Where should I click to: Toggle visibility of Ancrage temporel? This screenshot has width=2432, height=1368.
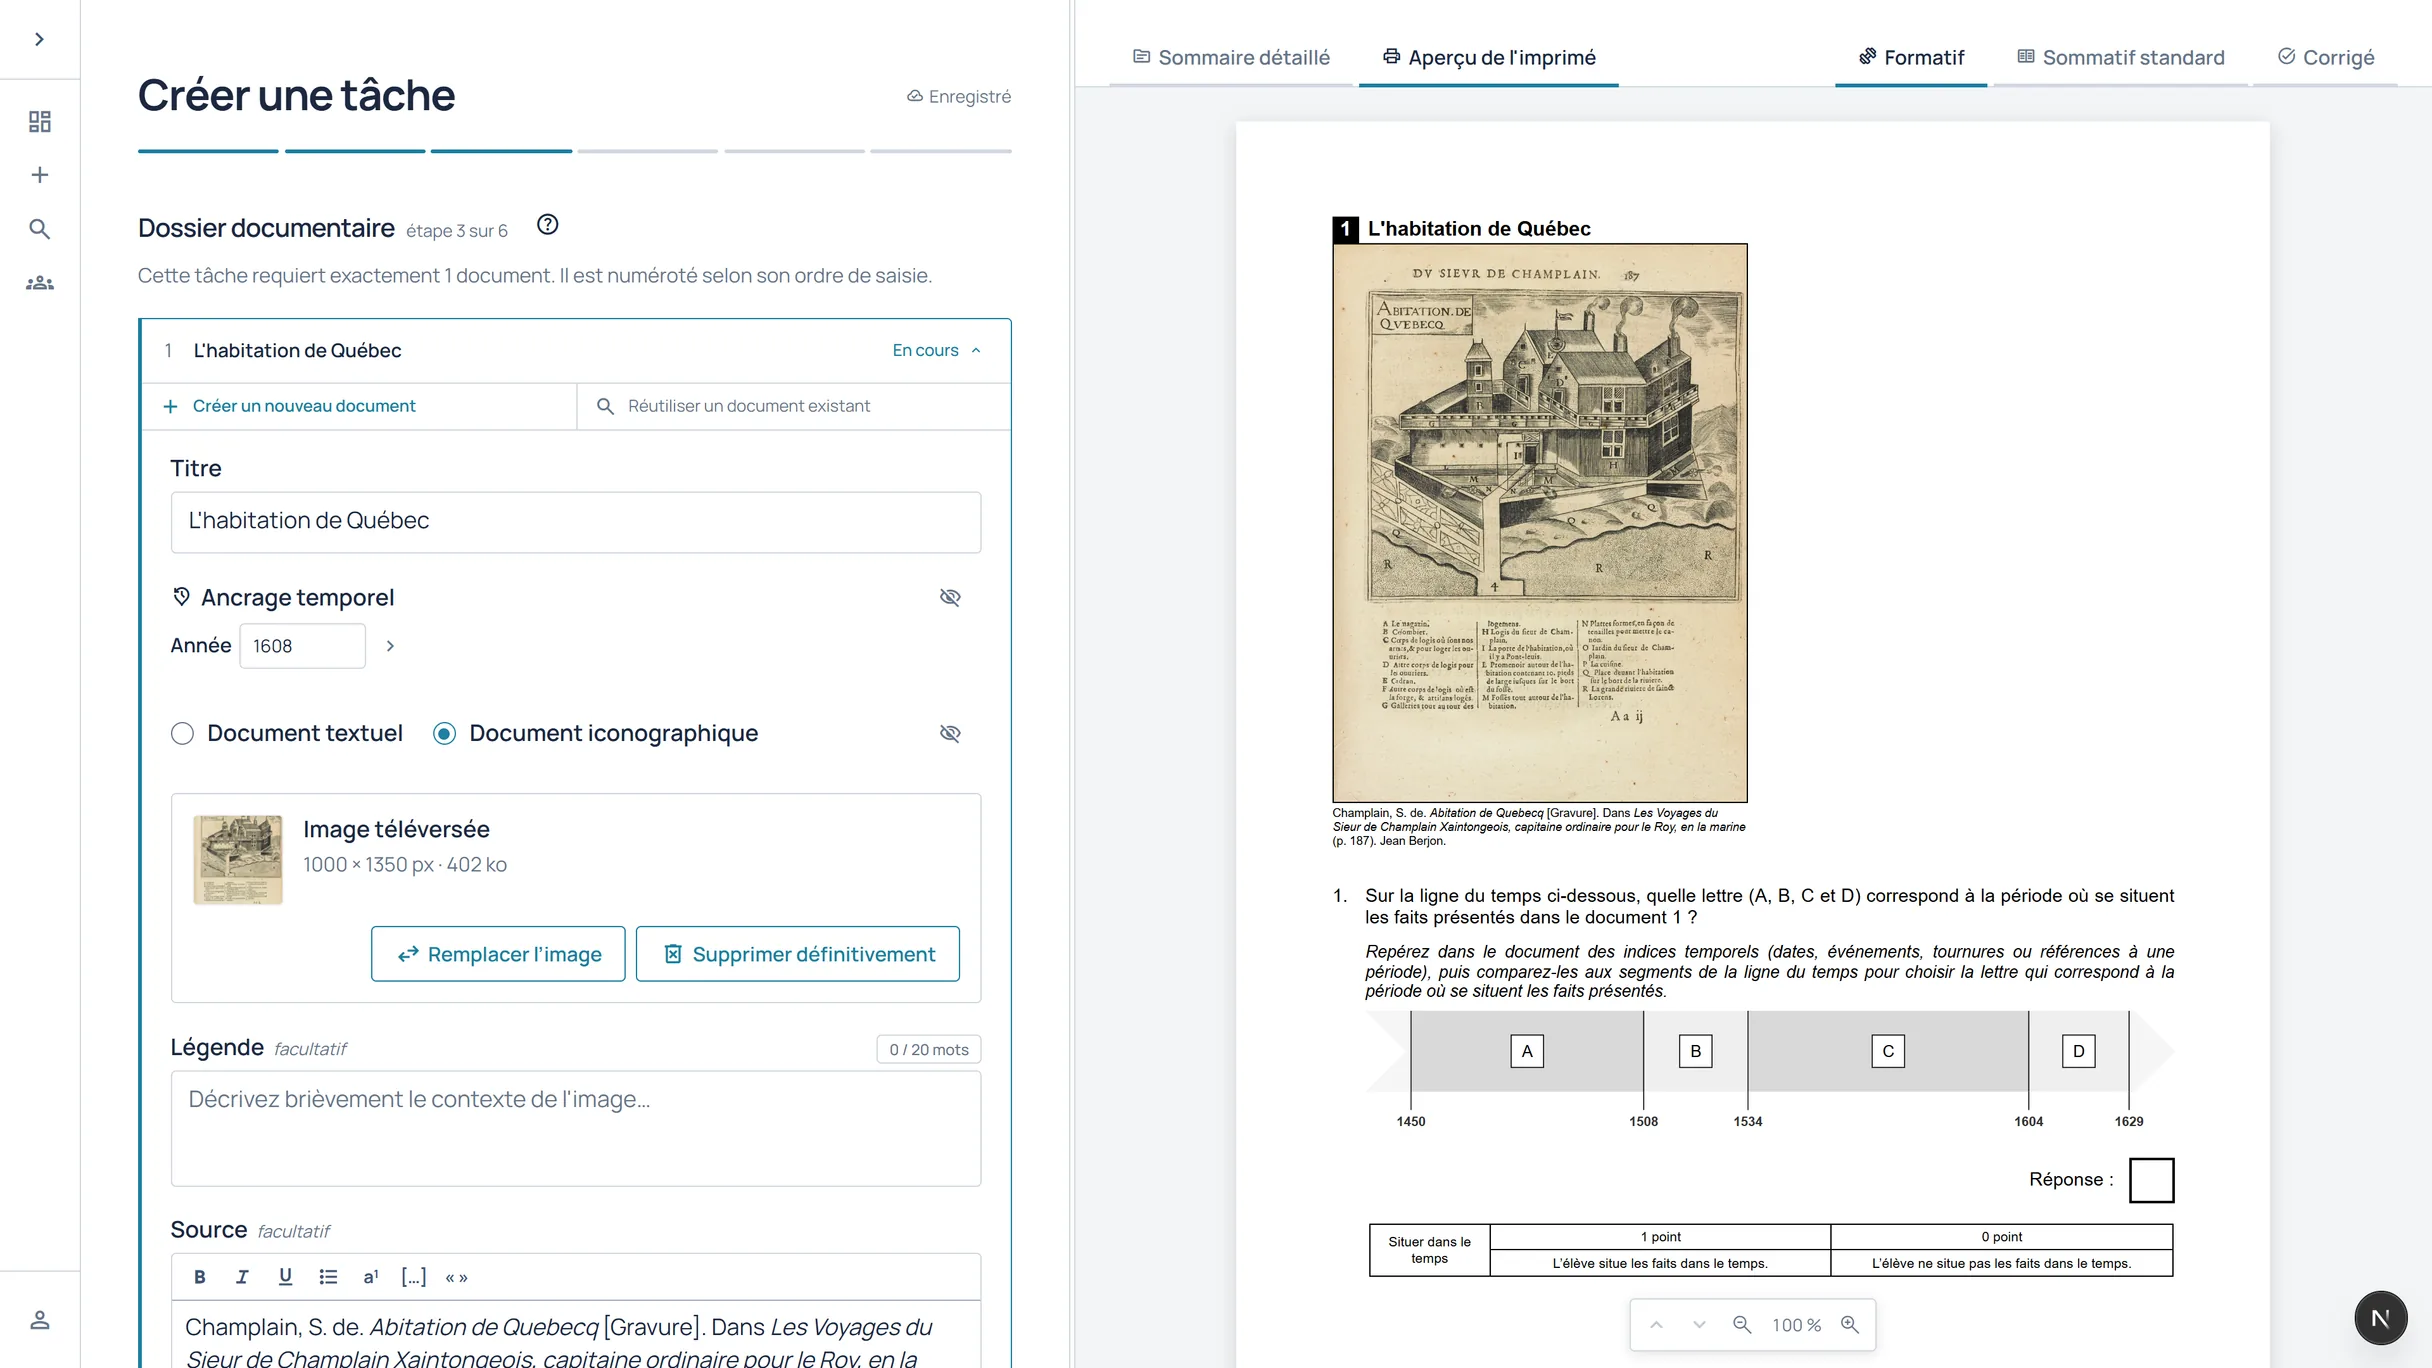click(x=950, y=597)
